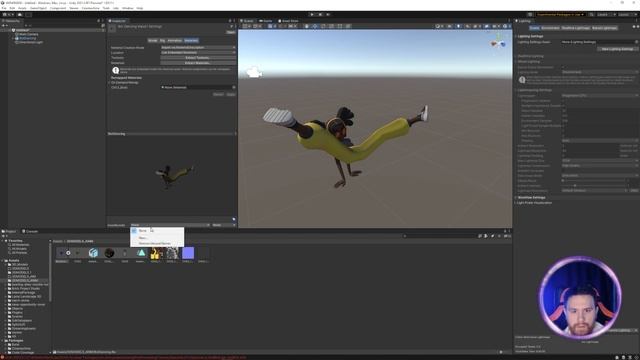The height and width of the screenshot is (360, 640).
Task: Choose Remove Unused Names in the popup
Action: [154, 244]
